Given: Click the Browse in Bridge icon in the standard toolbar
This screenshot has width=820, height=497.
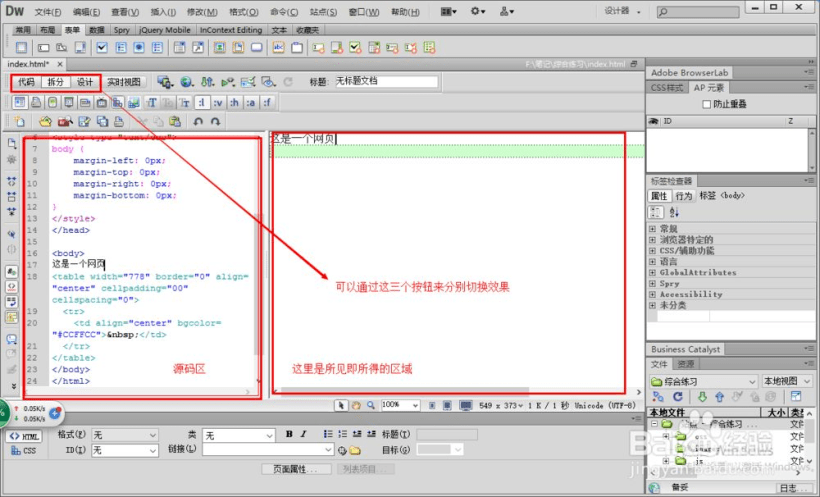Looking at the screenshot, I should point(65,121).
